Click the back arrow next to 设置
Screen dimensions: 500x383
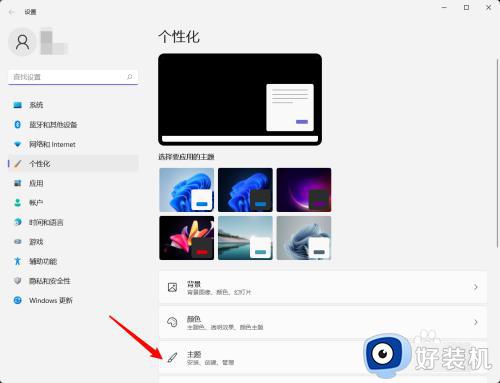click(x=12, y=12)
